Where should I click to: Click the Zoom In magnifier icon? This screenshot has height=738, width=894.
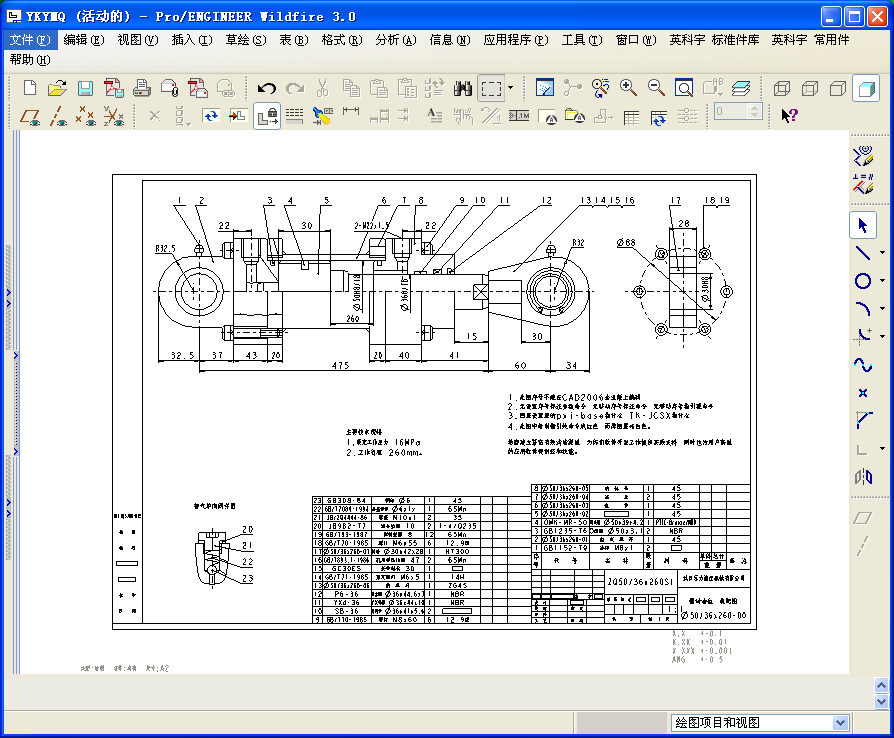[629, 88]
